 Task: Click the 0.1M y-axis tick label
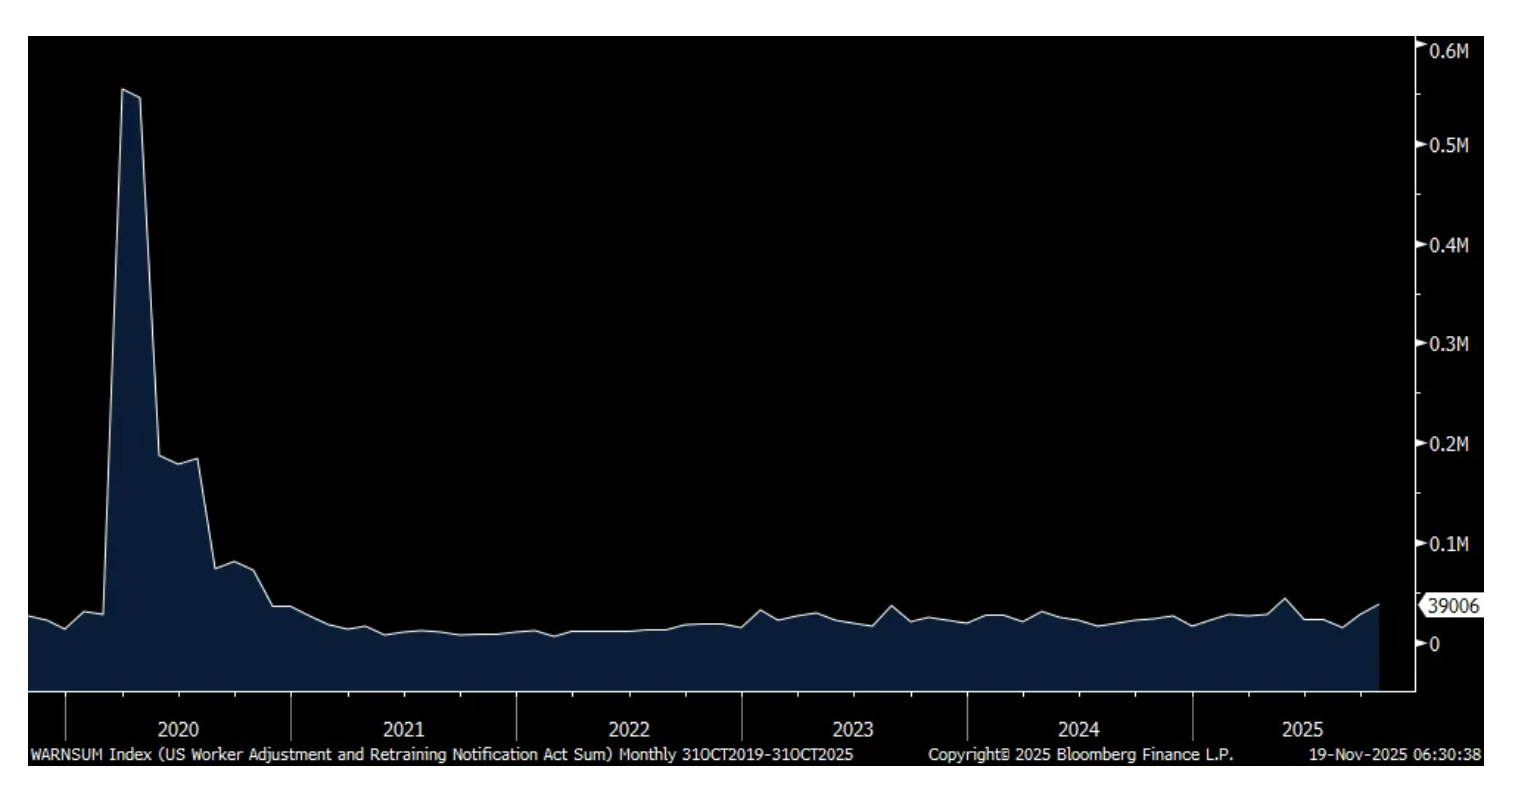coord(1448,544)
